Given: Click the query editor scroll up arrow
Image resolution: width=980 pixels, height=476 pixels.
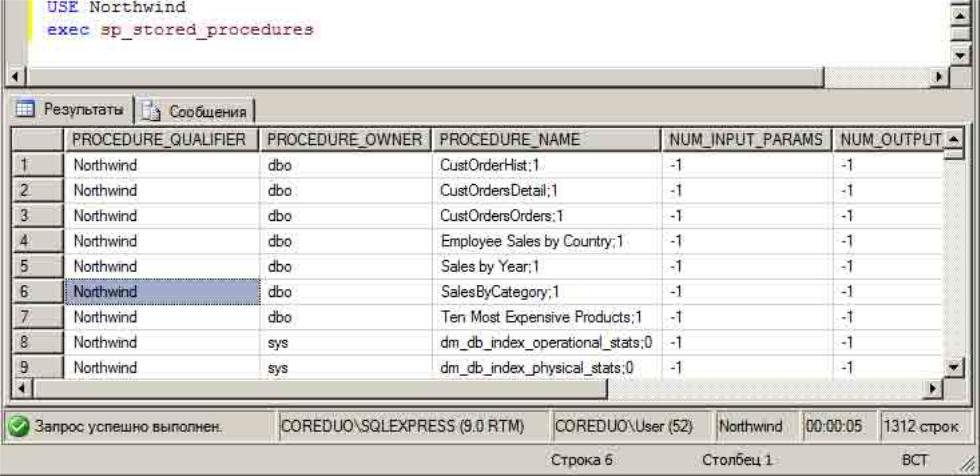Looking at the screenshot, I should tap(960, 14).
